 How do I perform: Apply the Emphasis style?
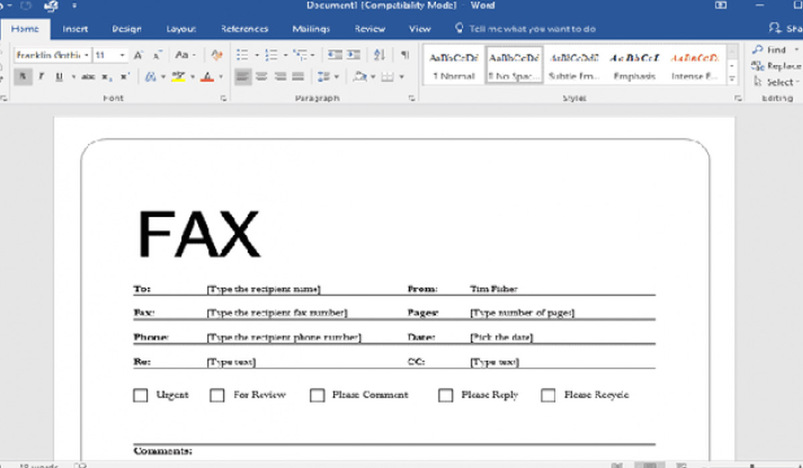coord(635,66)
